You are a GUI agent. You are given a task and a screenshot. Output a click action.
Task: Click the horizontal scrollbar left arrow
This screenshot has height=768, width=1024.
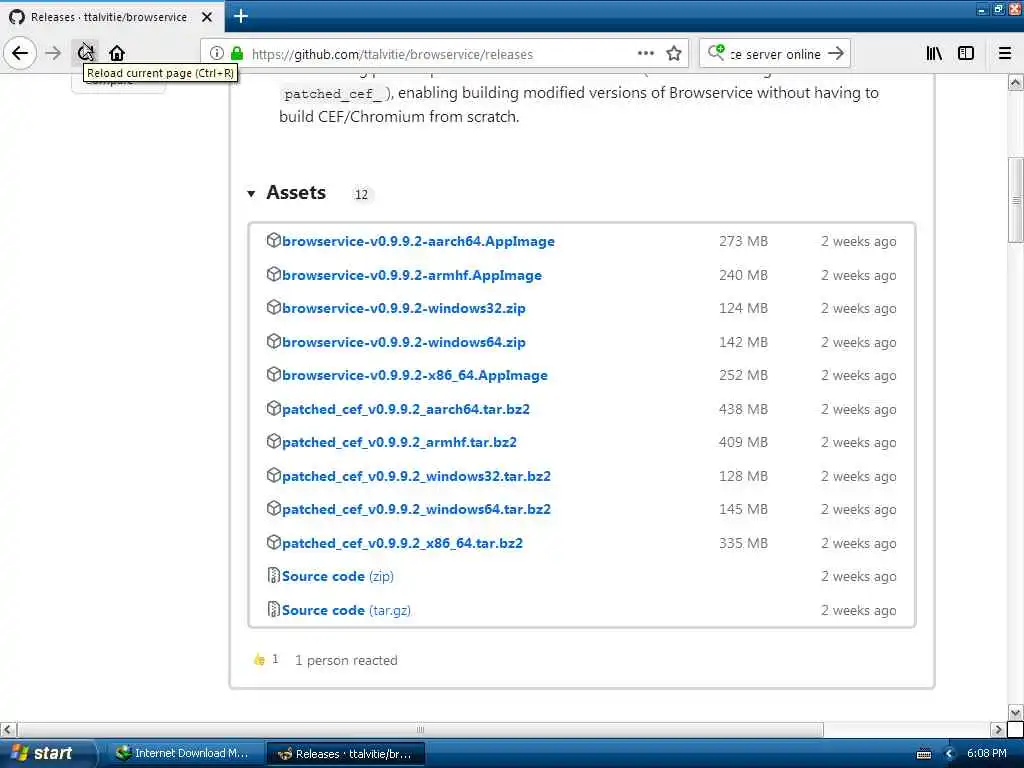[x=8, y=729]
